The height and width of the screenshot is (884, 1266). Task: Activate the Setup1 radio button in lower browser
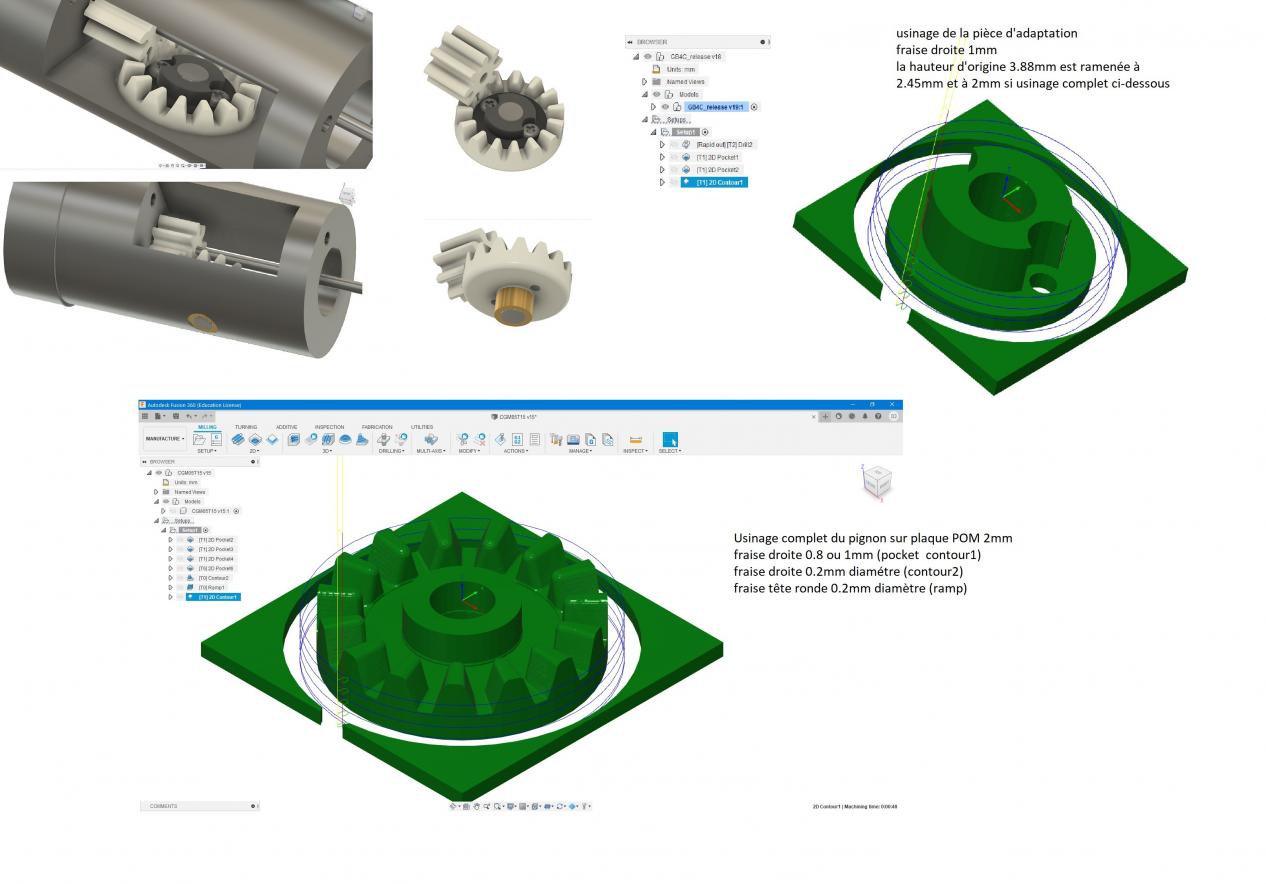pyautogui.click(x=206, y=530)
